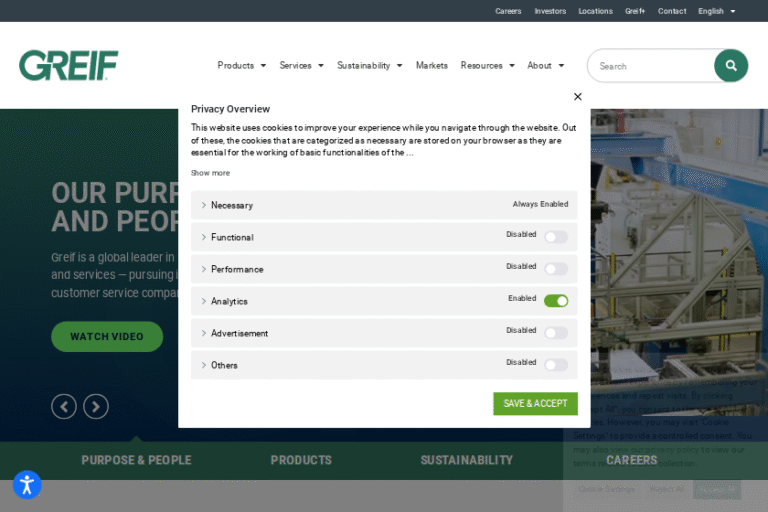Advance to next slide arrow
The width and height of the screenshot is (768, 512).
(x=96, y=406)
